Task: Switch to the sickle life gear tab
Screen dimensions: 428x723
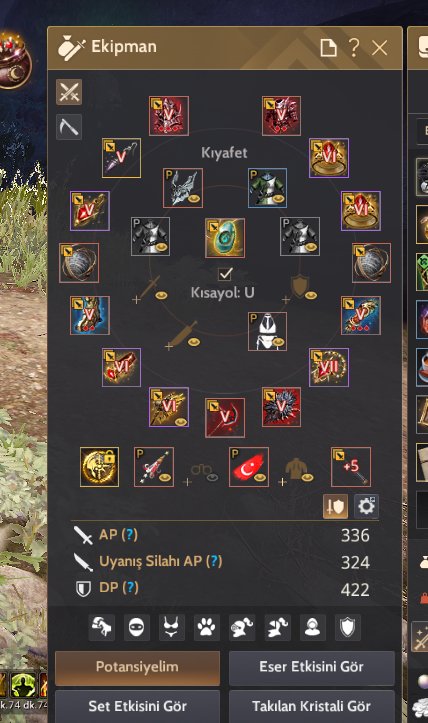Action: coord(69,127)
